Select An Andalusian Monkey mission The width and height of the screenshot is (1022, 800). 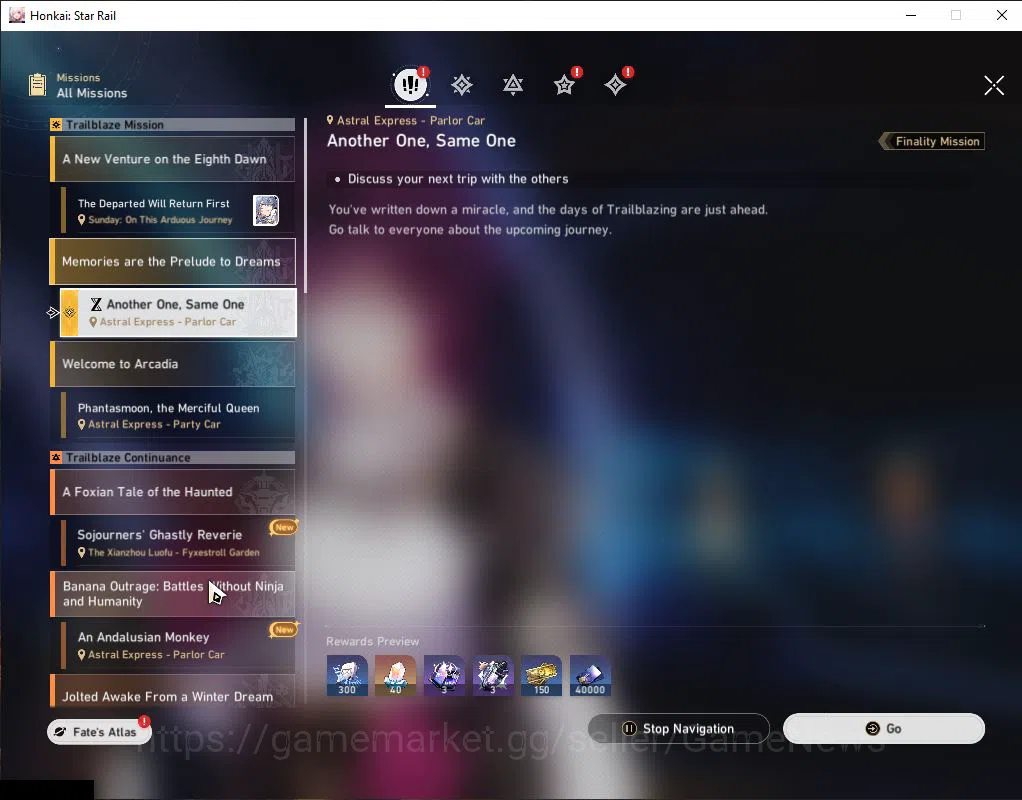point(177,645)
